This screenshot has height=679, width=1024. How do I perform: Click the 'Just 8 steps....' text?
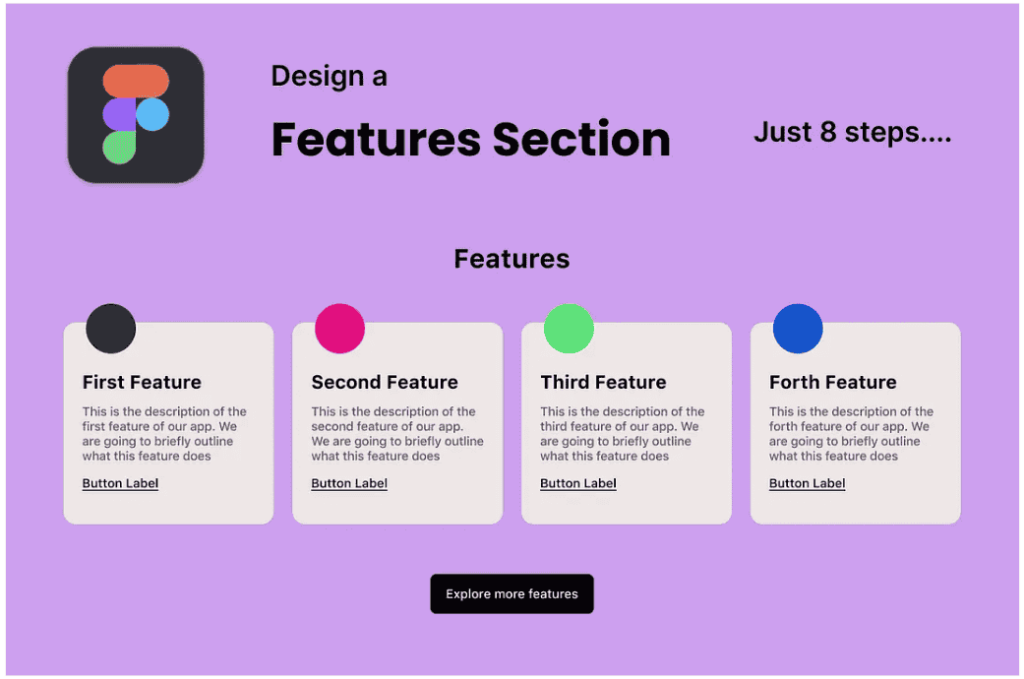[852, 132]
